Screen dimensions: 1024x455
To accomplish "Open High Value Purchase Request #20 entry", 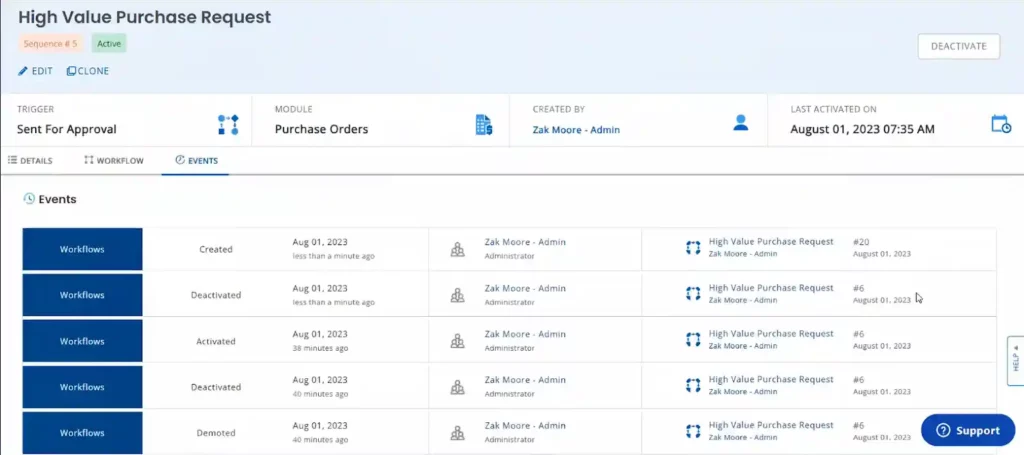I will [770, 242].
